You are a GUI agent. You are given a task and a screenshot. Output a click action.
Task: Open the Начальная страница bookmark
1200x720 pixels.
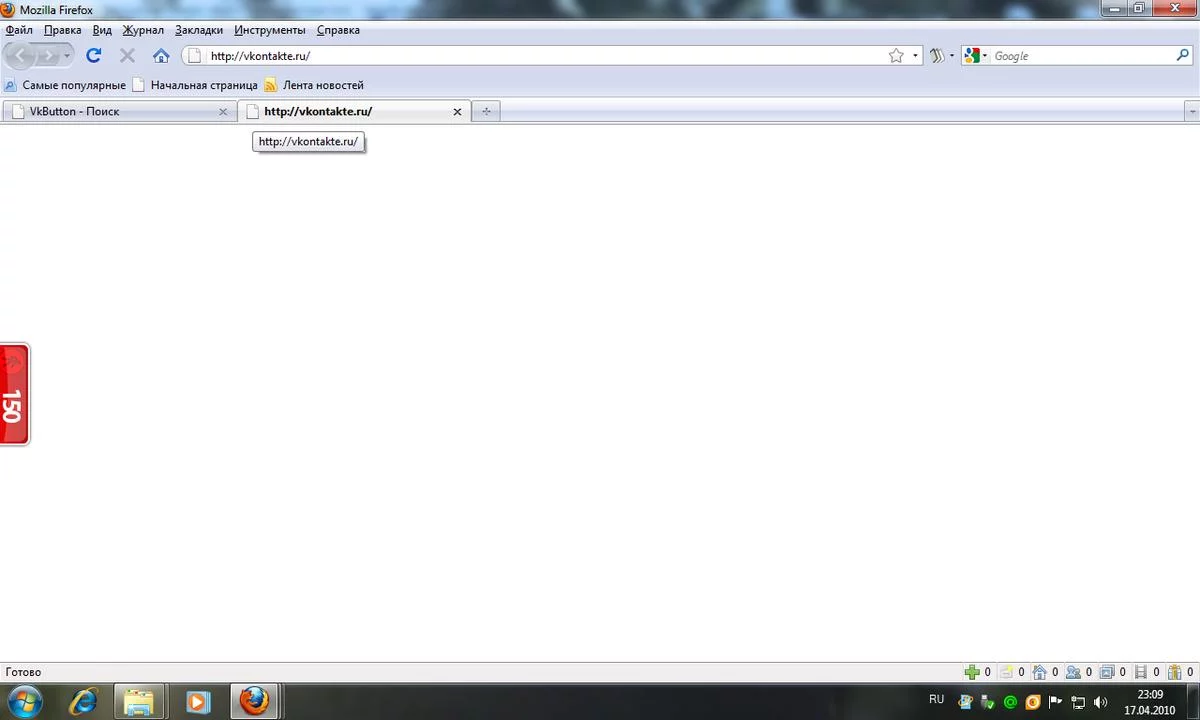point(196,85)
